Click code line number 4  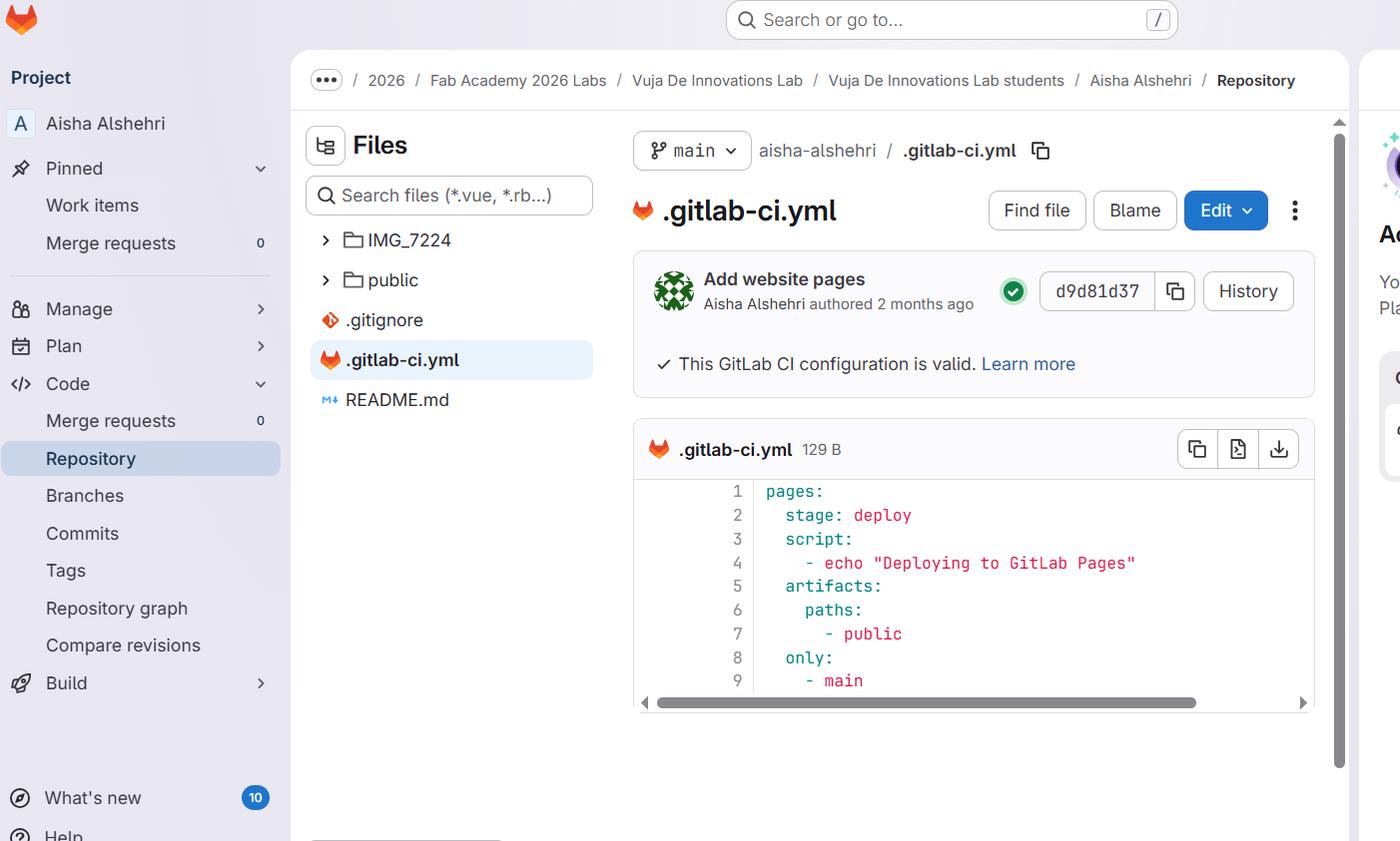737,563
